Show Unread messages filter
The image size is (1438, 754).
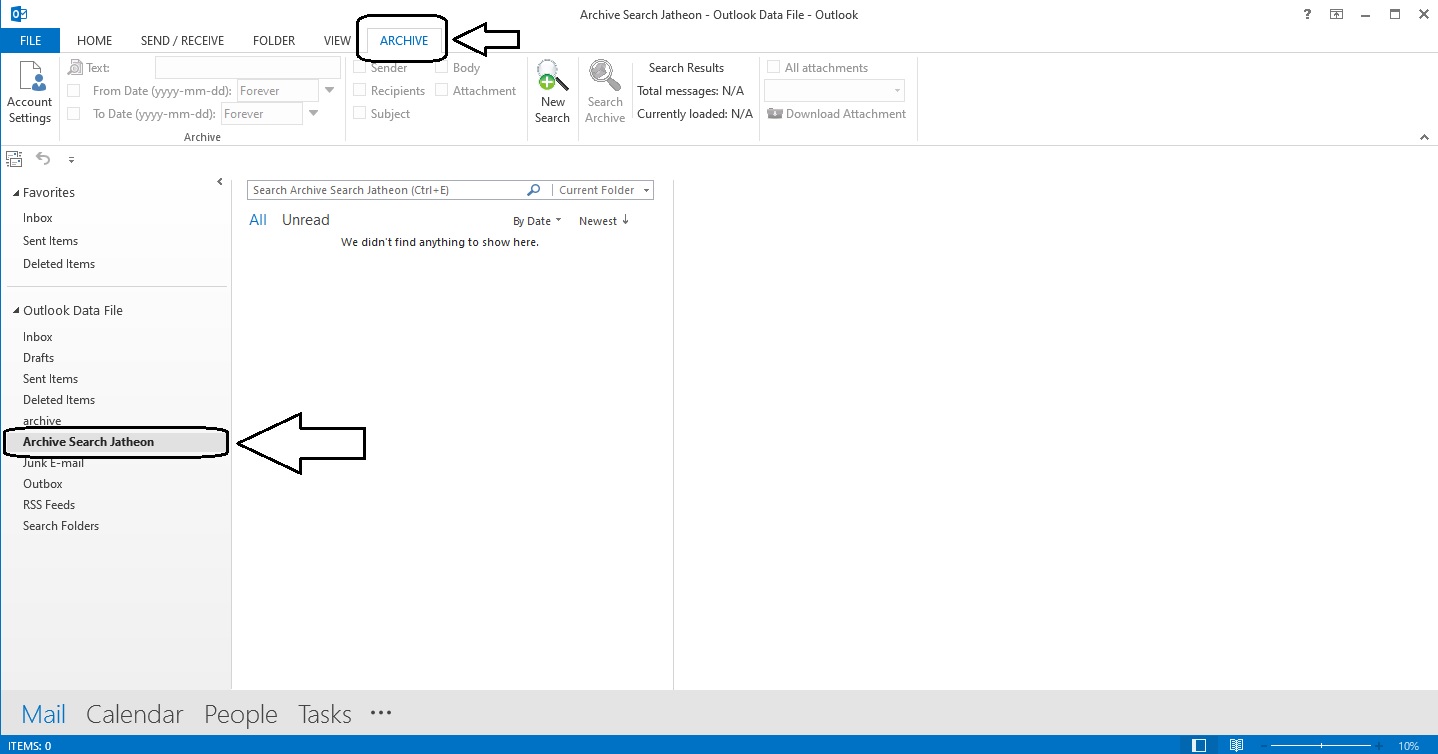(x=306, y=220)
